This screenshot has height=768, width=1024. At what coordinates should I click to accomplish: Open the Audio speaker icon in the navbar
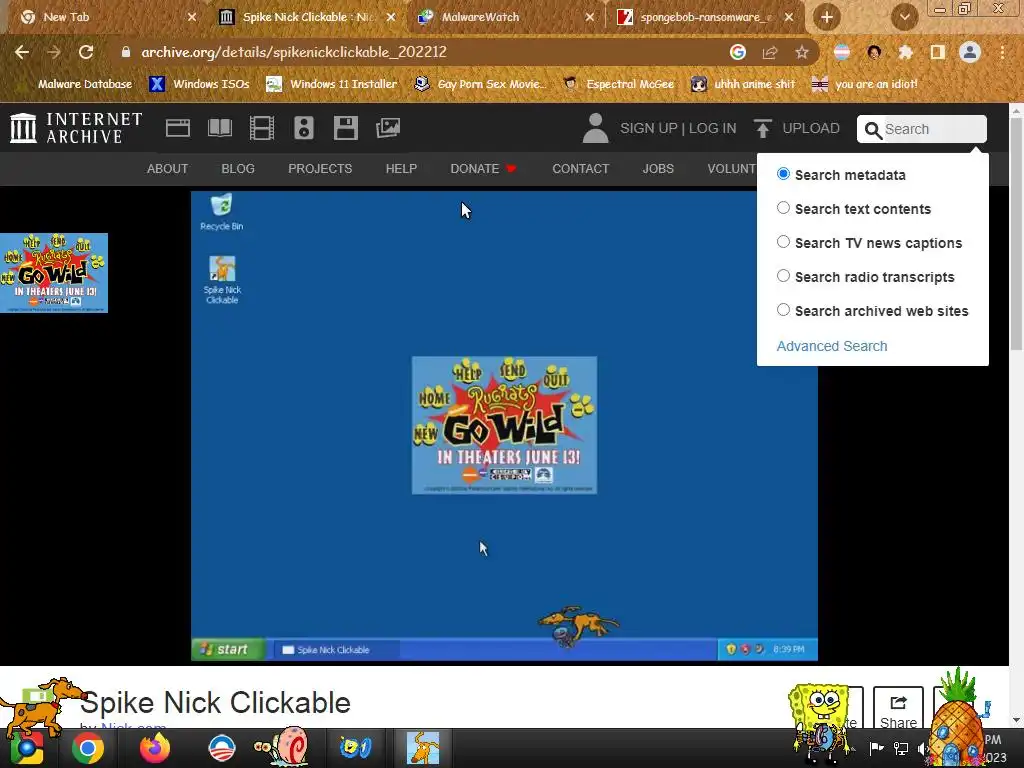click(304, 128)
